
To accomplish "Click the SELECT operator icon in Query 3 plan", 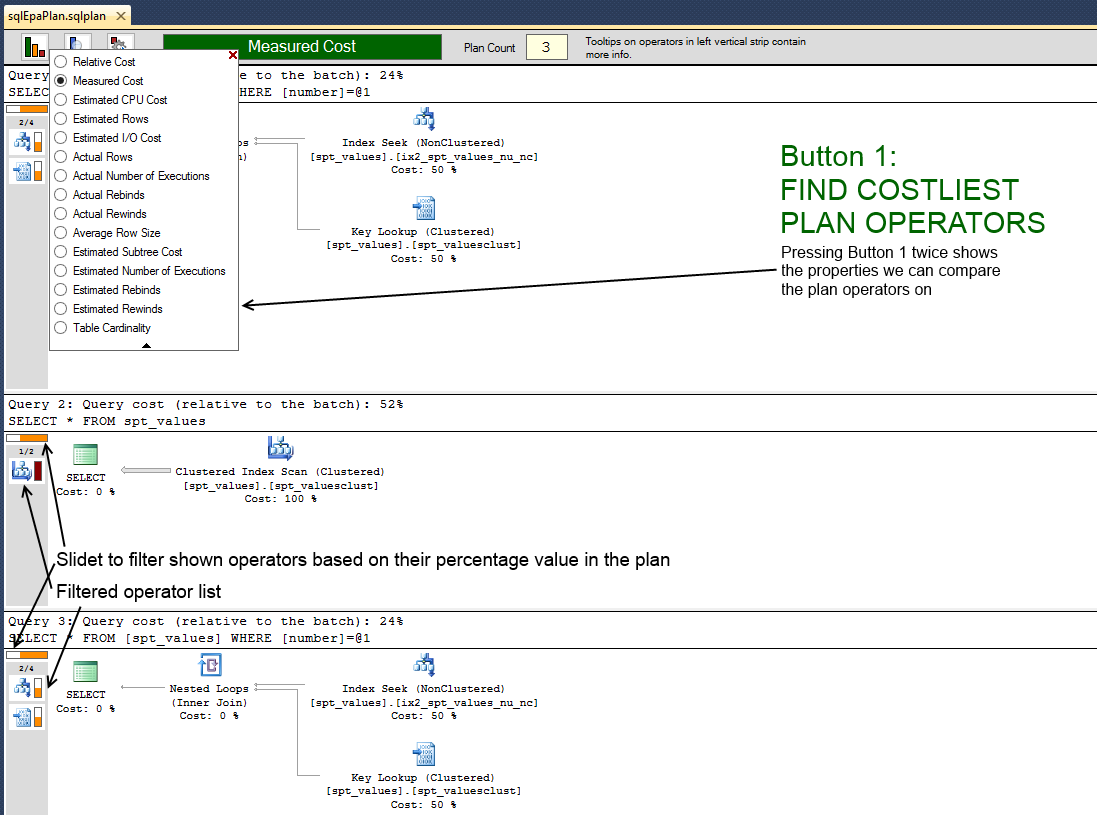I will (x=85, y=672).
